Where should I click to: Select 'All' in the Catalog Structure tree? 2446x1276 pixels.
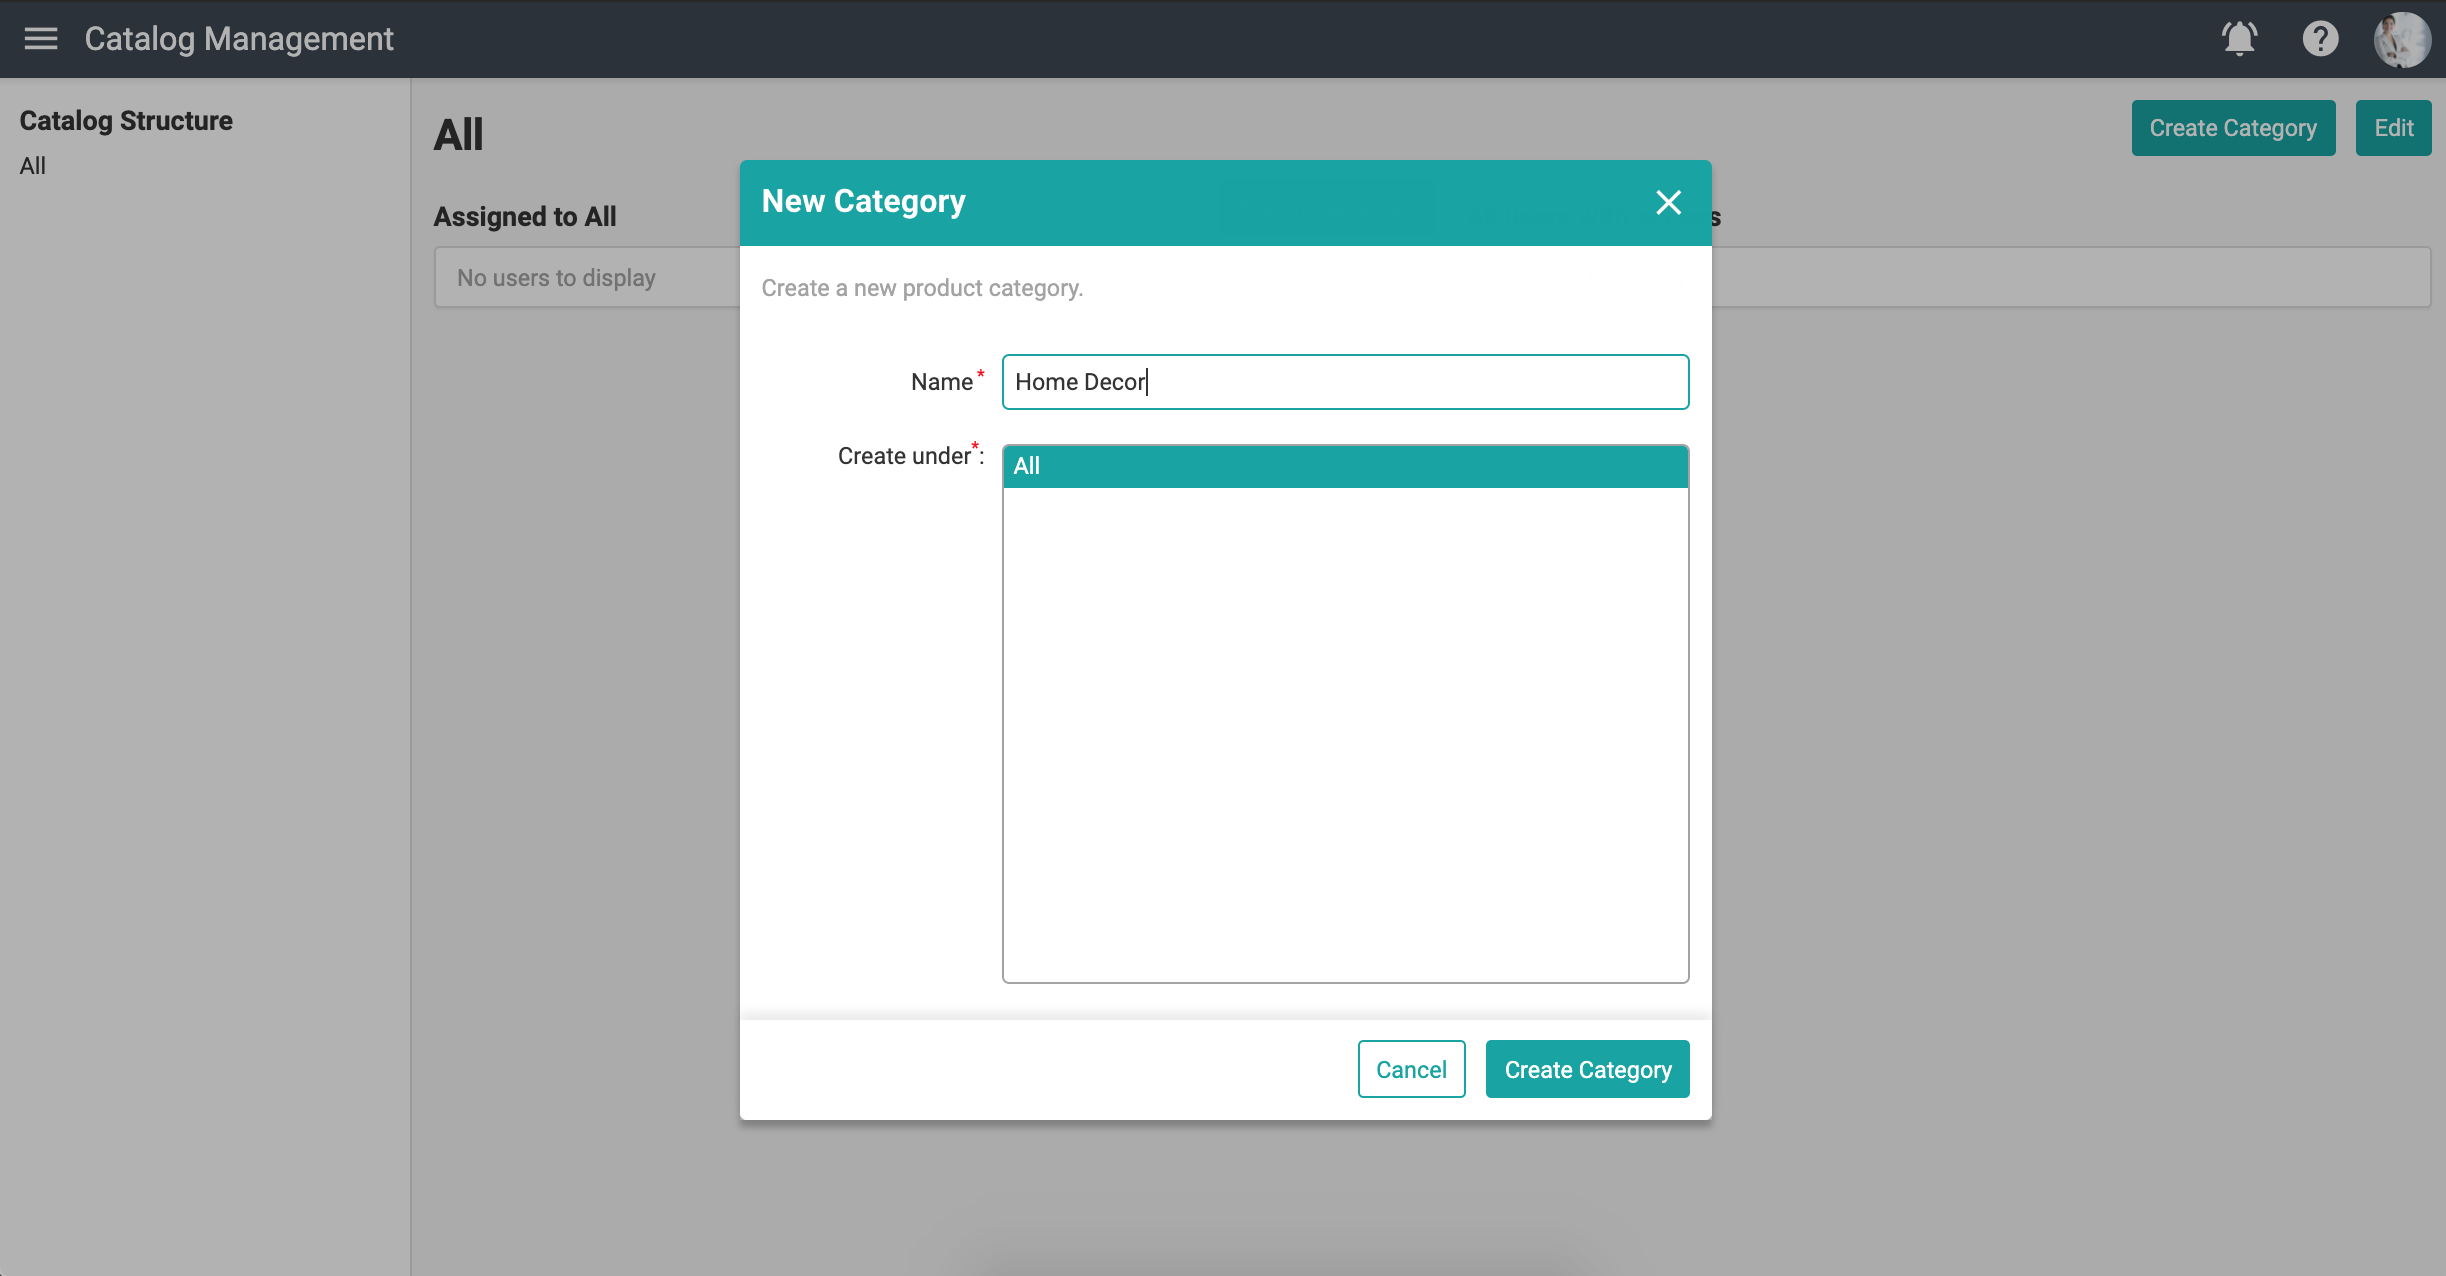[x=33, y=166]
